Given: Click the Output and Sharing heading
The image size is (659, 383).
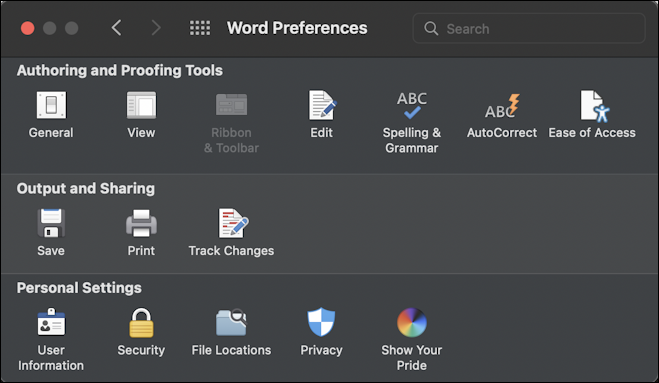Looking at the screenshot, I should coord(86,188).
